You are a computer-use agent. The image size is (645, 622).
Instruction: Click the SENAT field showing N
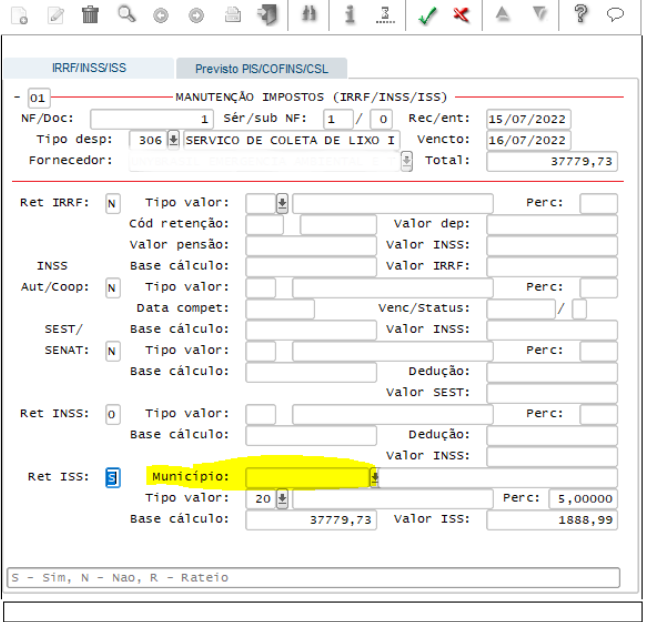point(113,351)
